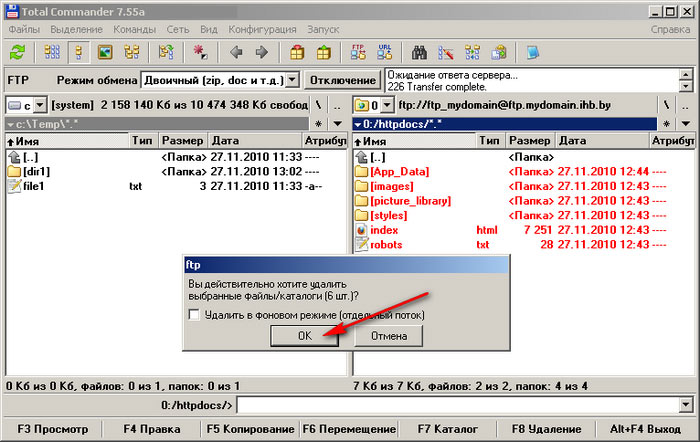
Task: Click Alt+F4 Выход button
Action: pos(646,429)
